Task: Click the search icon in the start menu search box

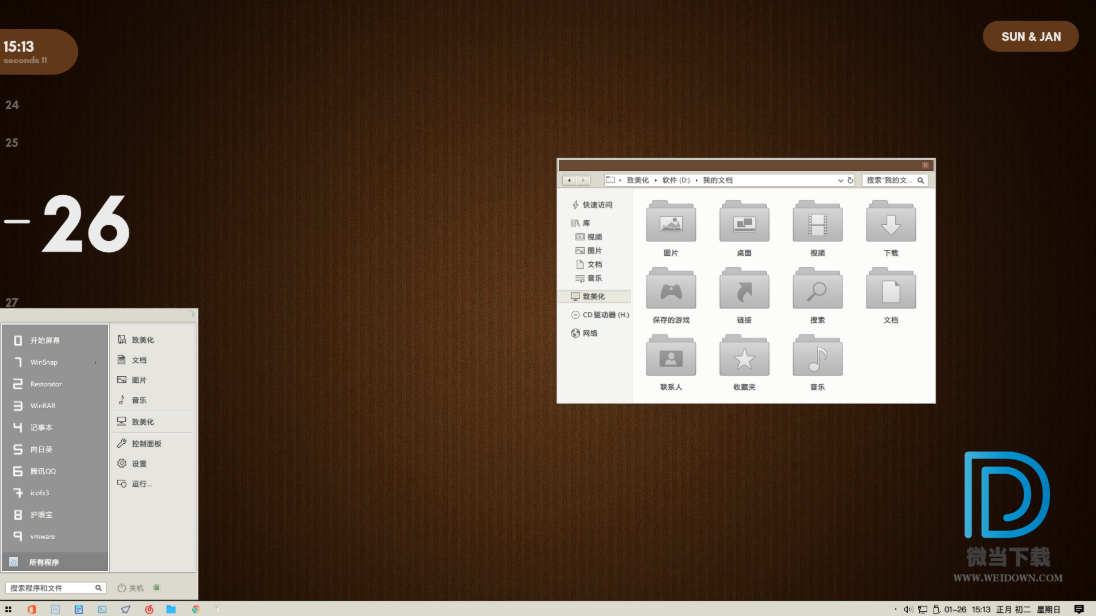Action: 99,588
